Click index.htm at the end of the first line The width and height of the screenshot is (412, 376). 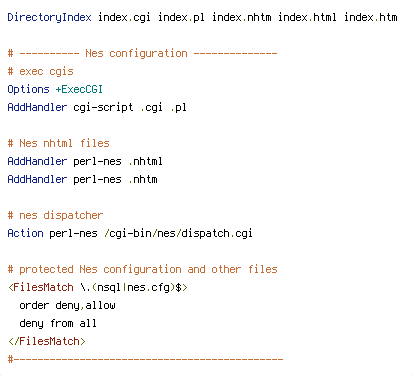(370, 17)
